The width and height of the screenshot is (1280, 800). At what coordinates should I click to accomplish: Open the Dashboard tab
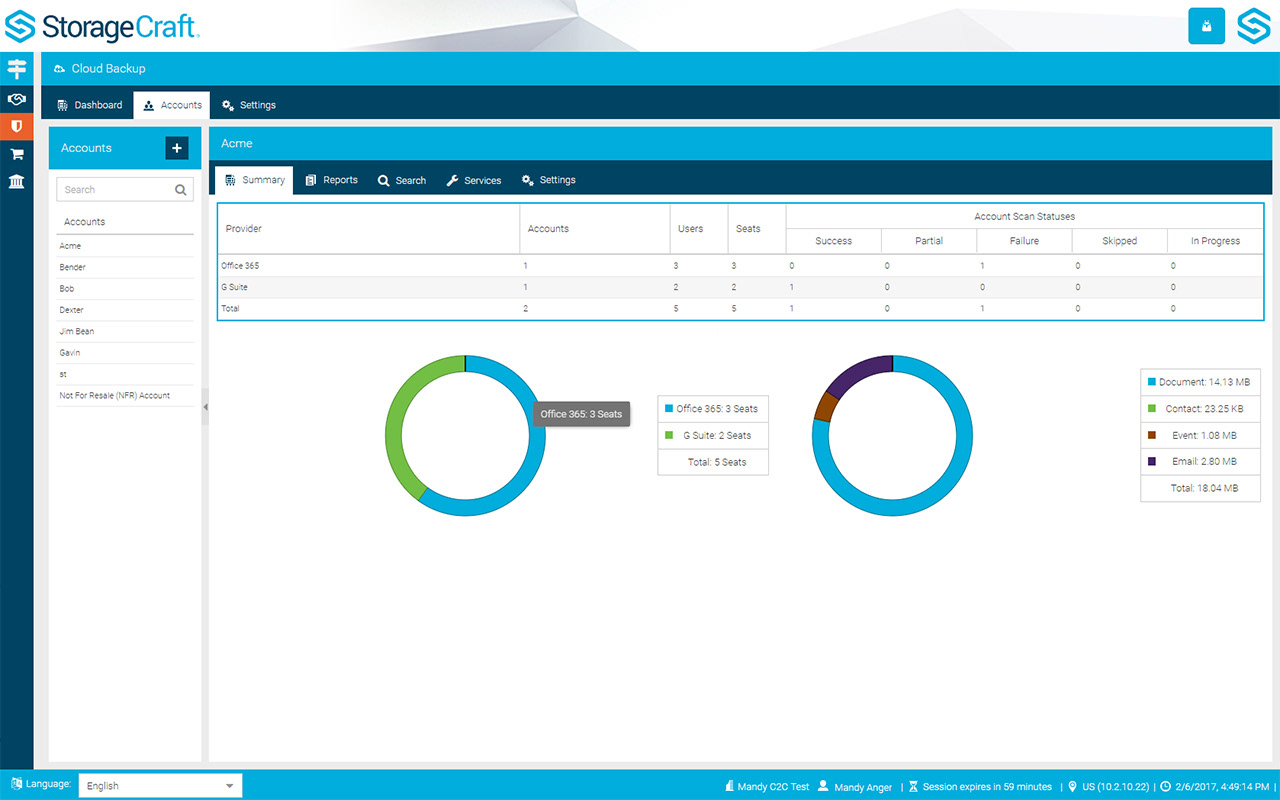[90, 105]
